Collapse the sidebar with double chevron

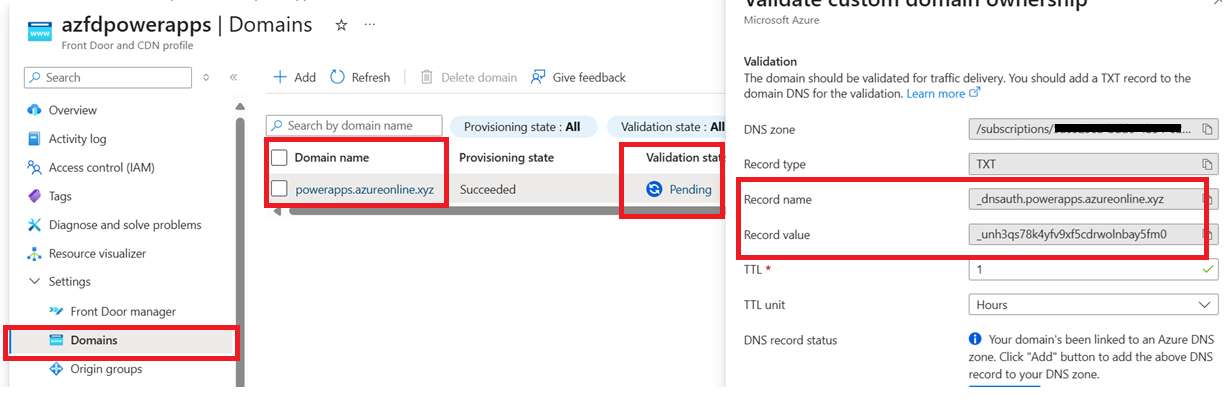233,77
